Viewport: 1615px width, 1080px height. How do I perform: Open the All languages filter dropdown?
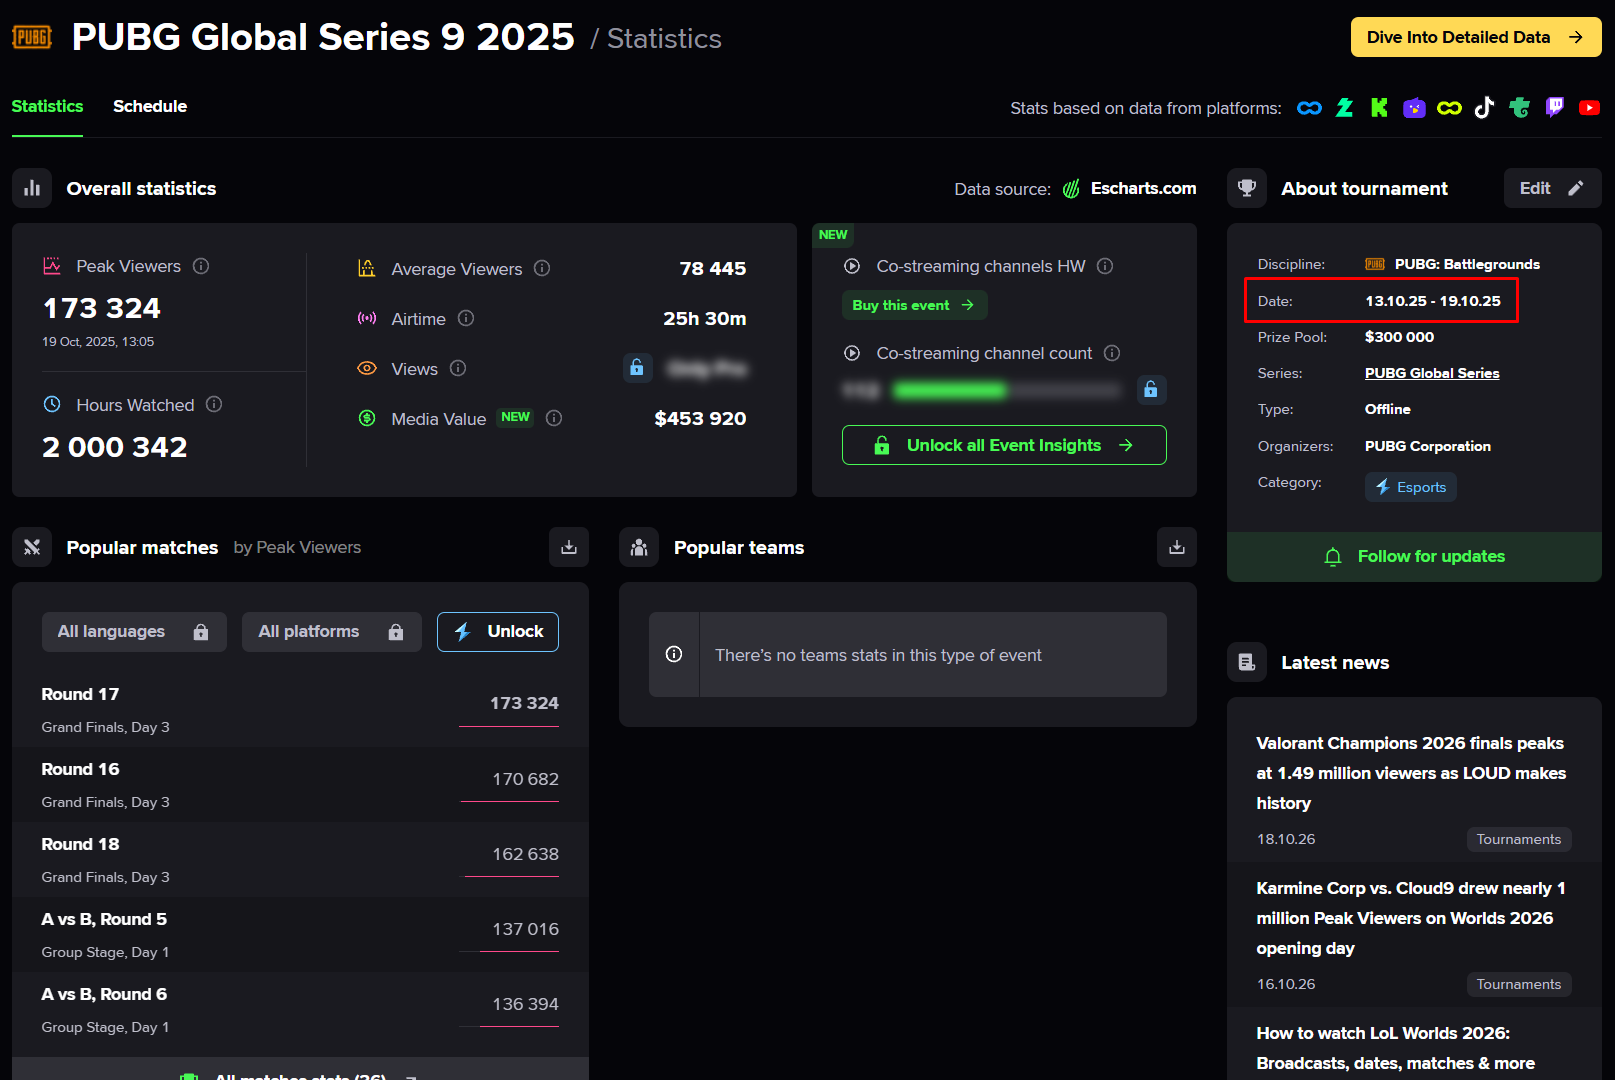[134, 632]
